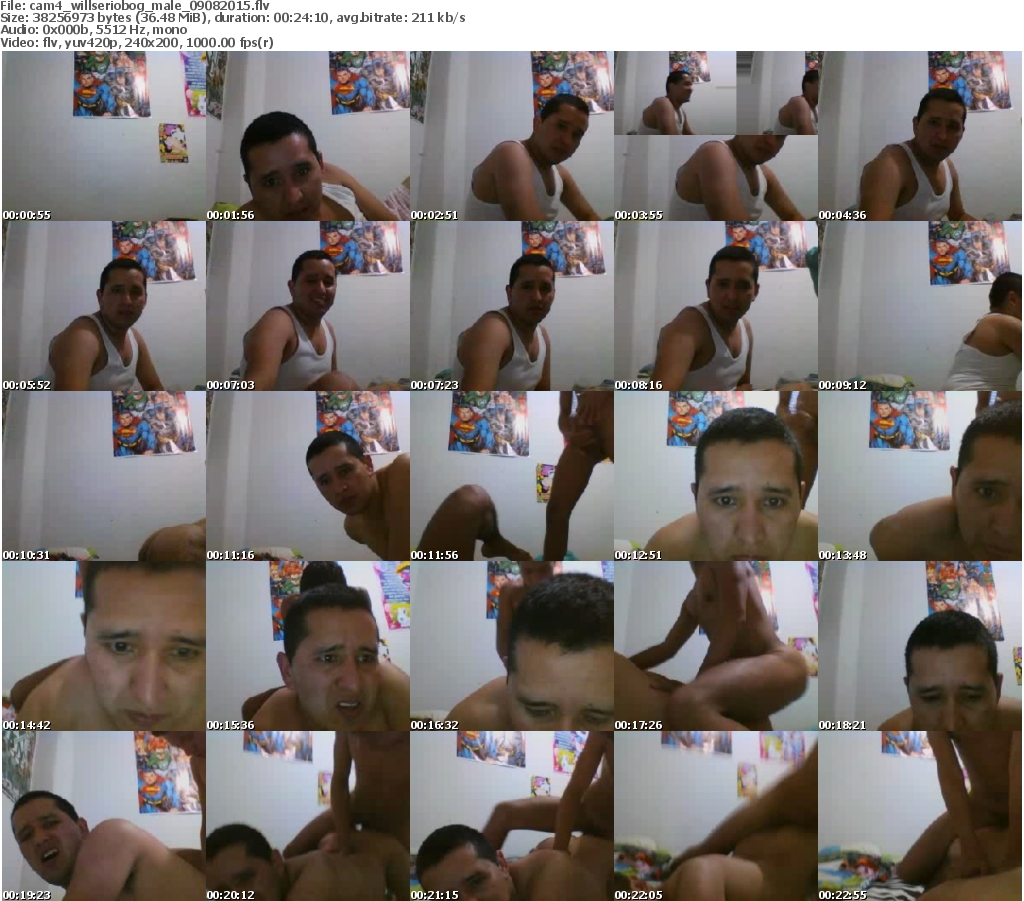The width and height of the screenshot is (1024, 901).
Task: Open the thumbnail stamped 00:21:15
Action: [x=512, y=816]
